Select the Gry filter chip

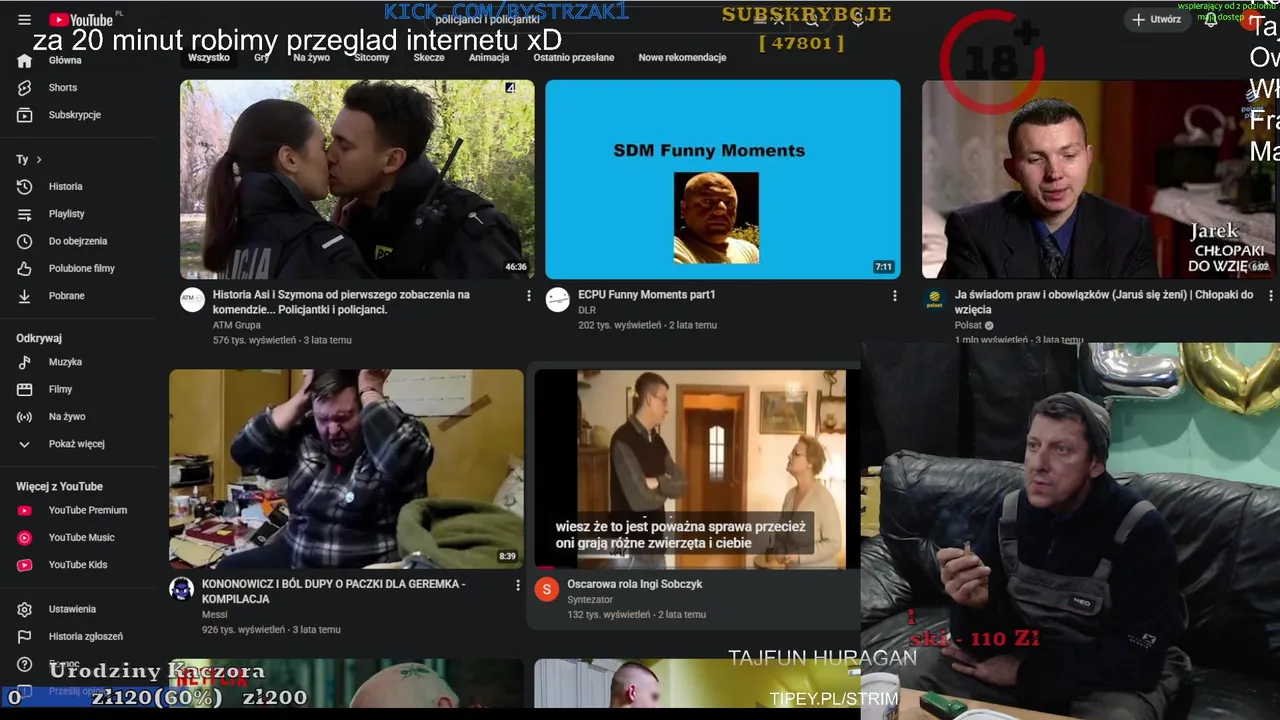coord(262,58)
